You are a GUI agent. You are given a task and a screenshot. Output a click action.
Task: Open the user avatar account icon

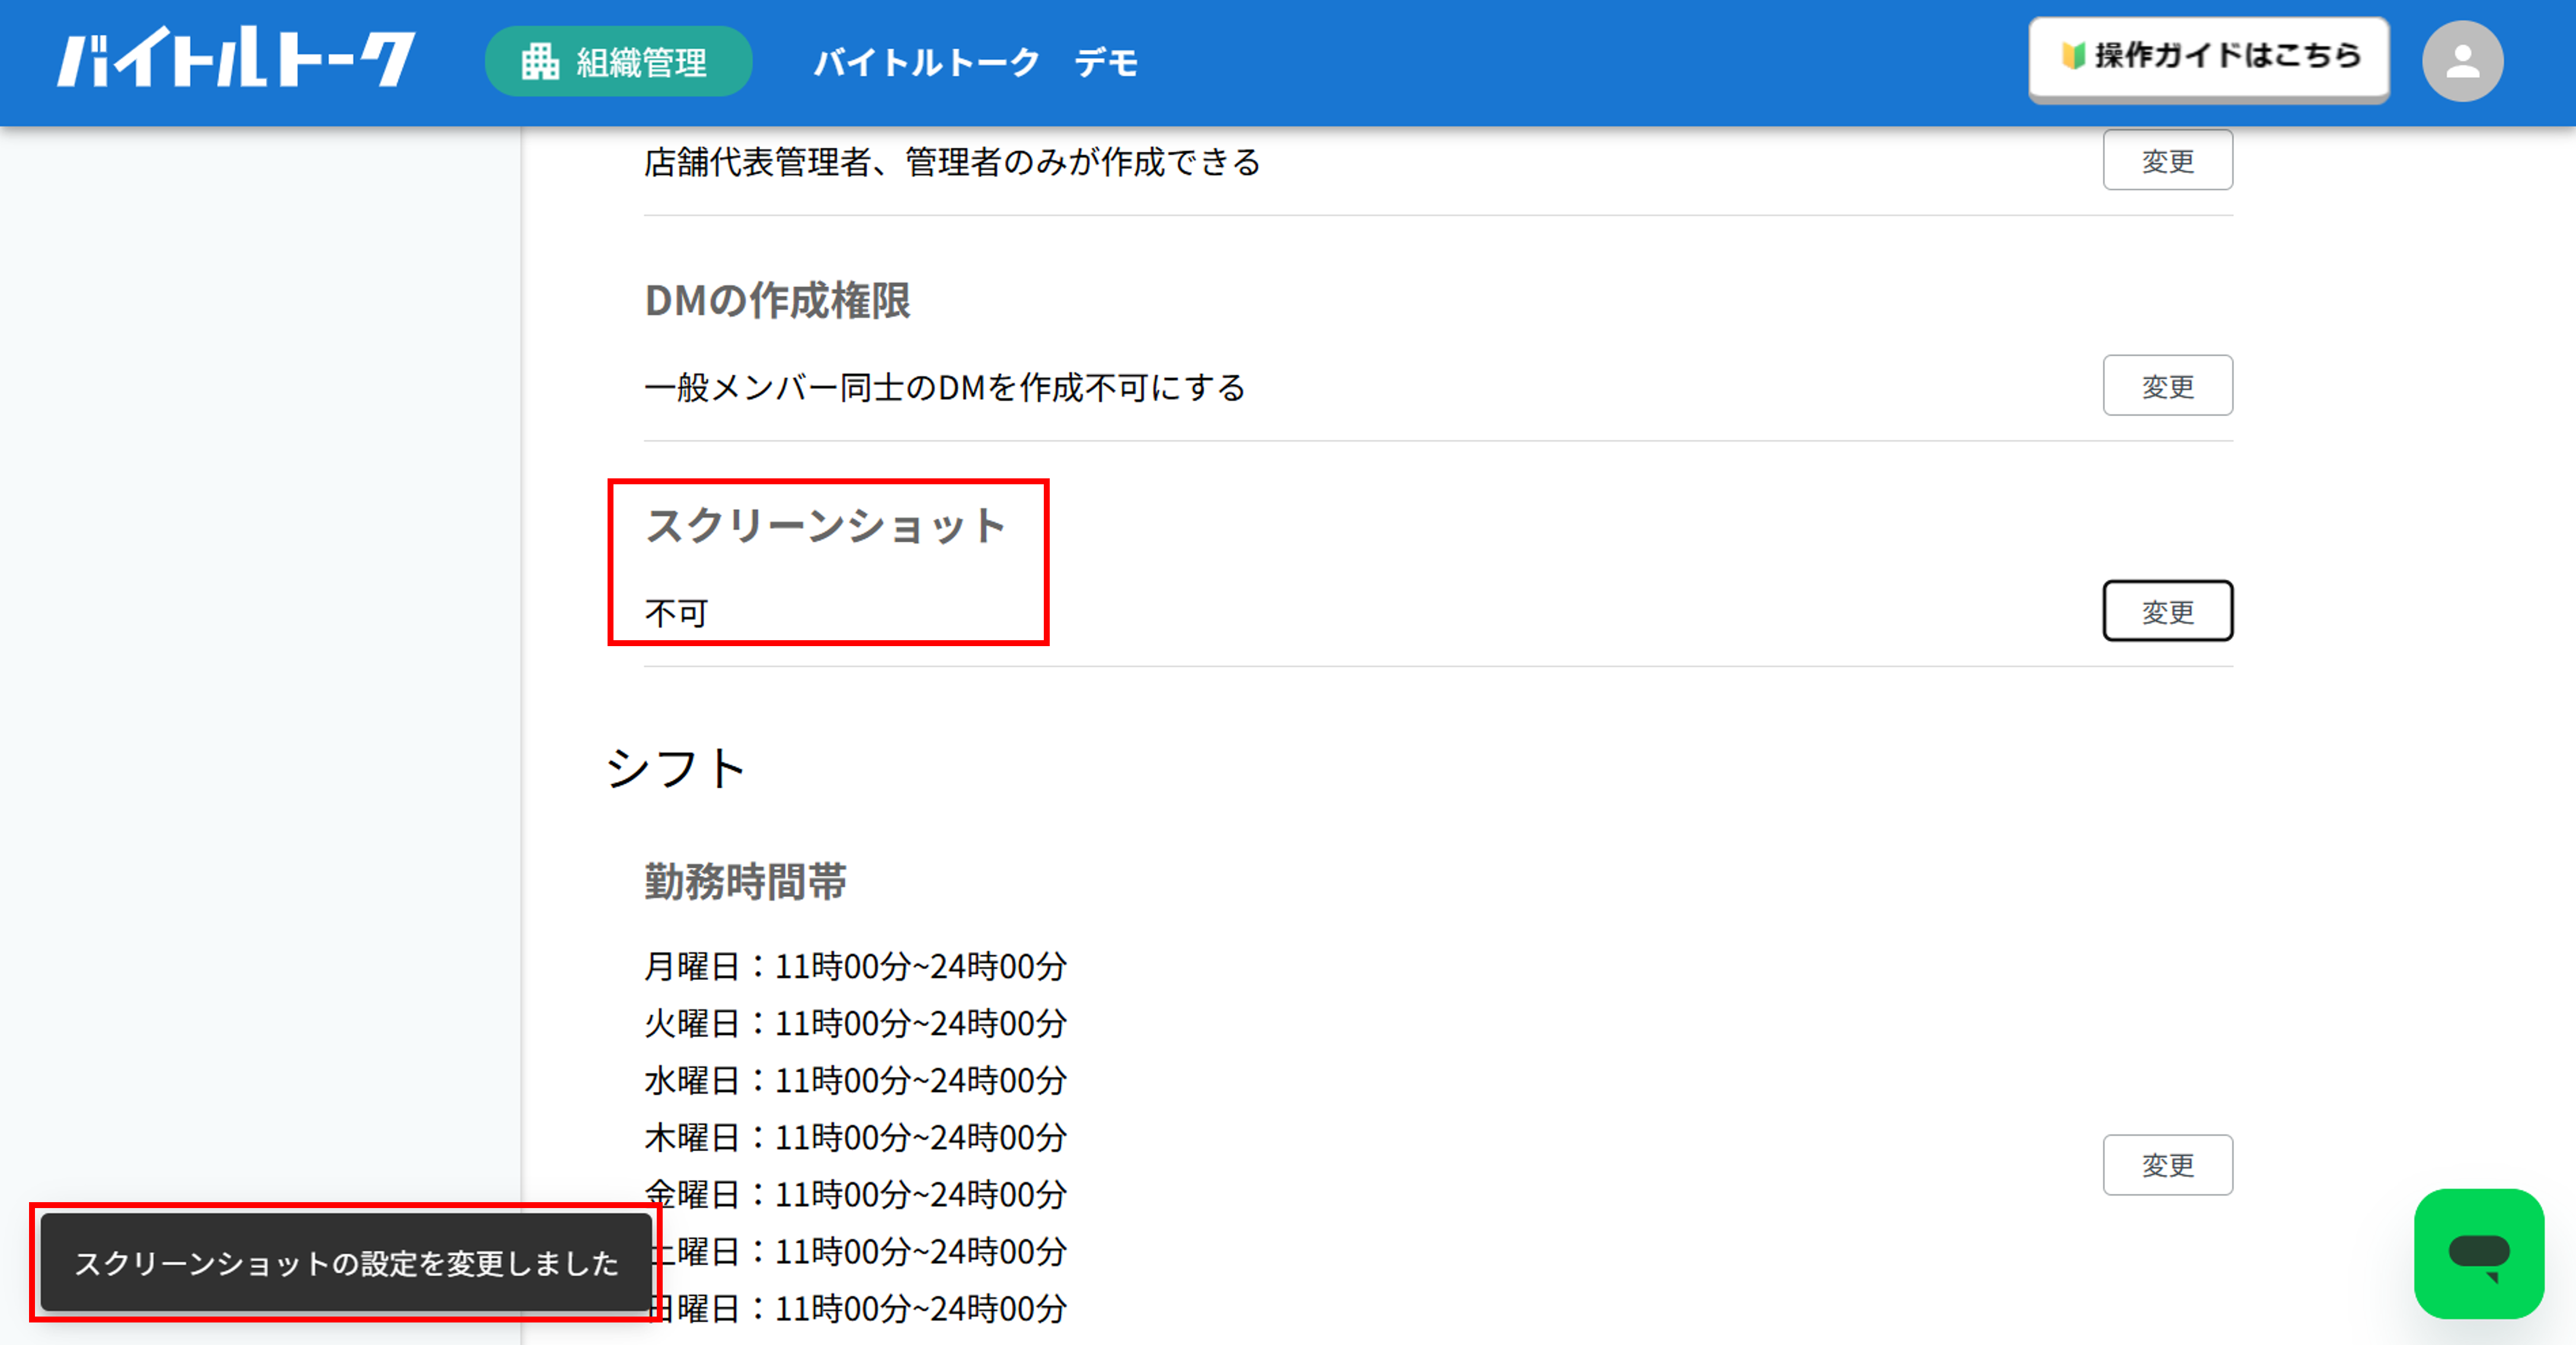2462,62
